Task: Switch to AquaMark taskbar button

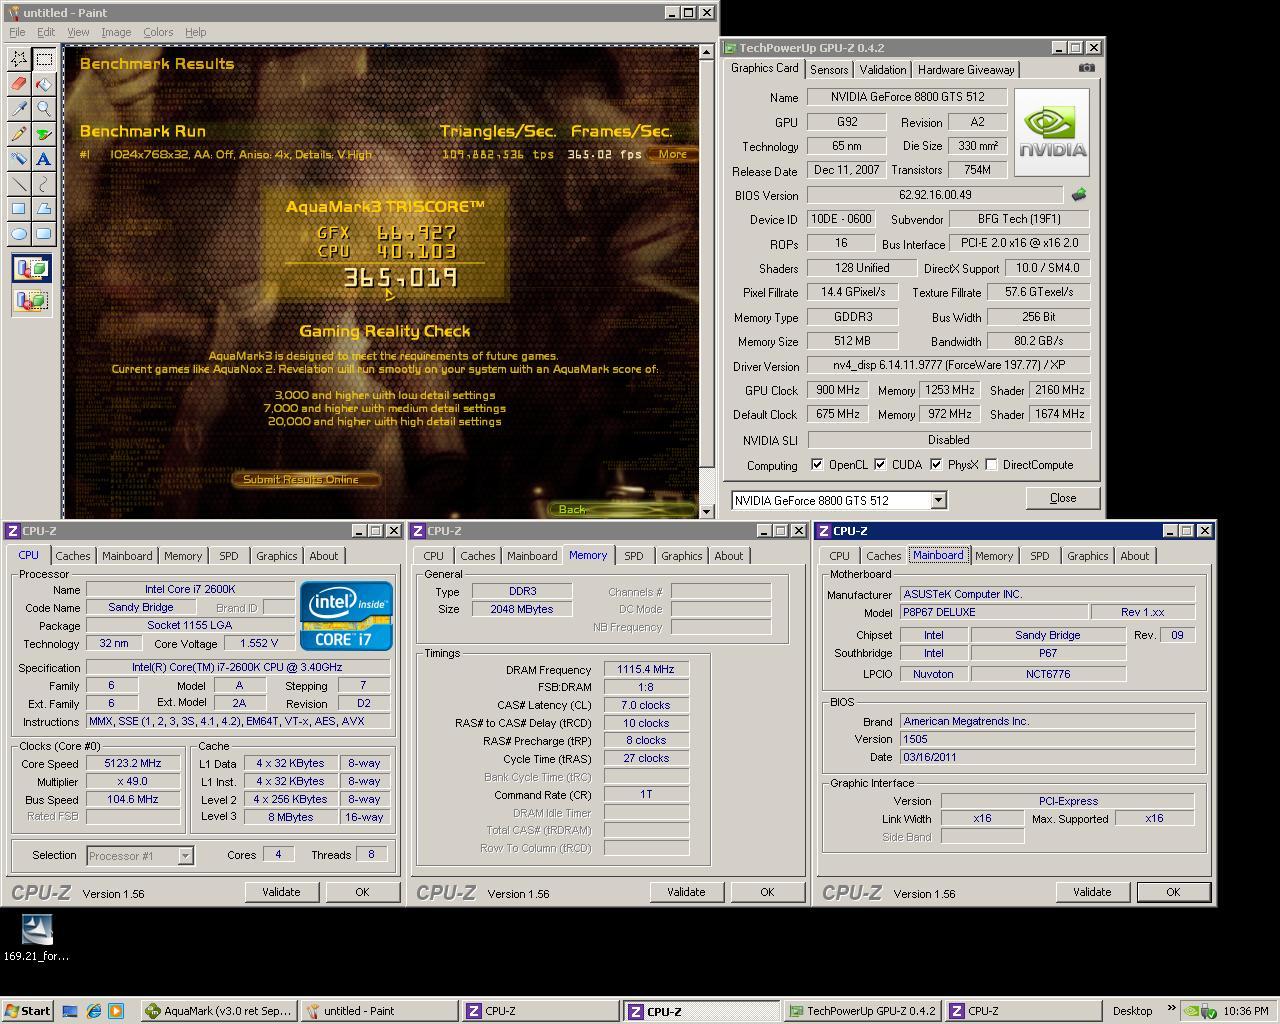Action: pyautogui.click(x=219, y=1011)
